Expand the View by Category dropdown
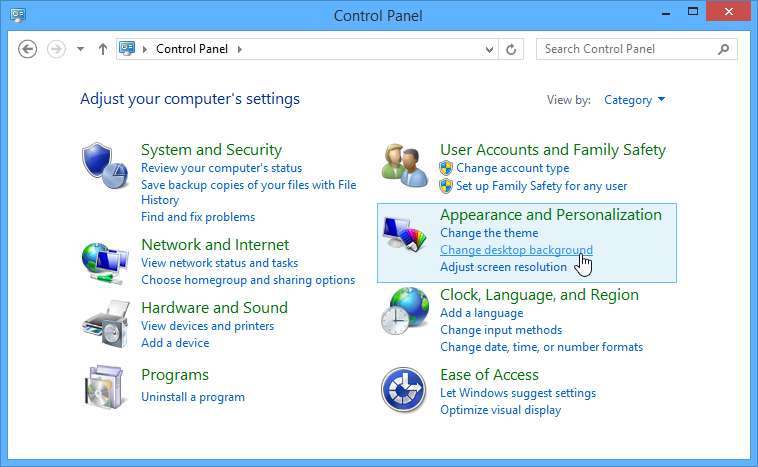Image resolution: width=758 pixels, height=467 pixels. tap(635, 100)
